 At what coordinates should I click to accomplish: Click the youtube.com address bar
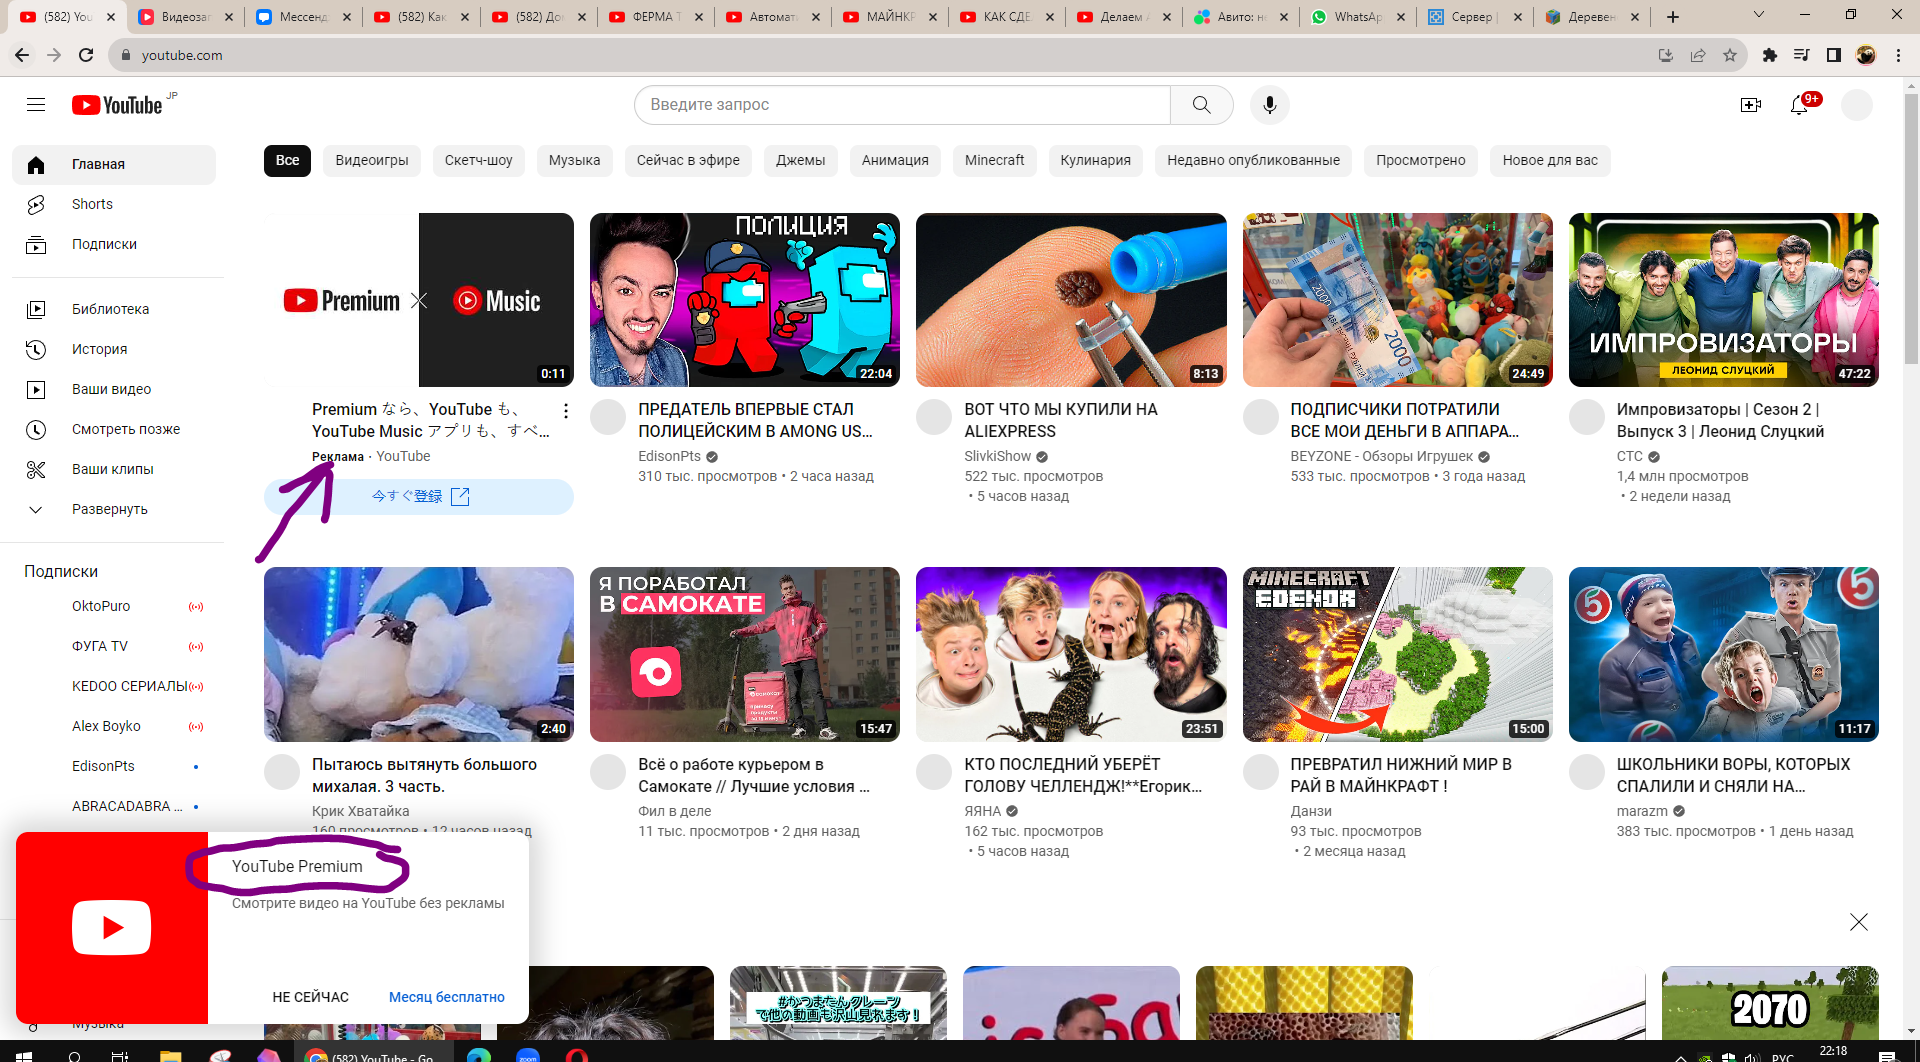pyautogui.click(x=880, y=55)
